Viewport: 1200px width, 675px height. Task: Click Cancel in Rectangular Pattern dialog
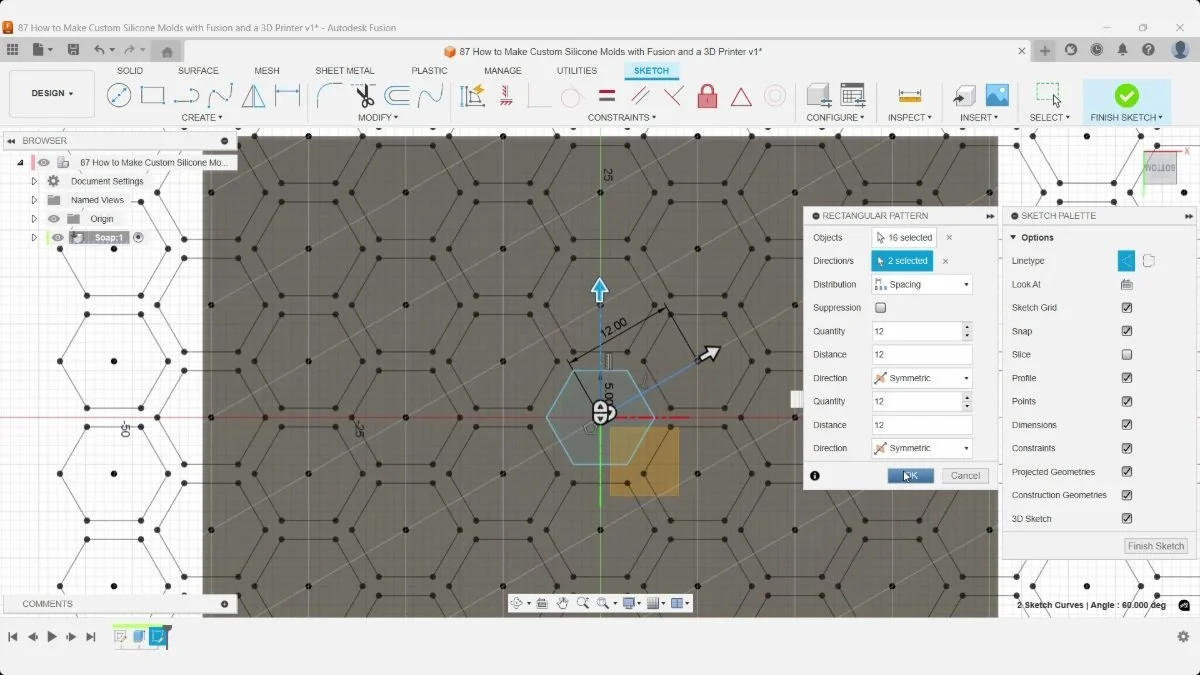[965, 476]
